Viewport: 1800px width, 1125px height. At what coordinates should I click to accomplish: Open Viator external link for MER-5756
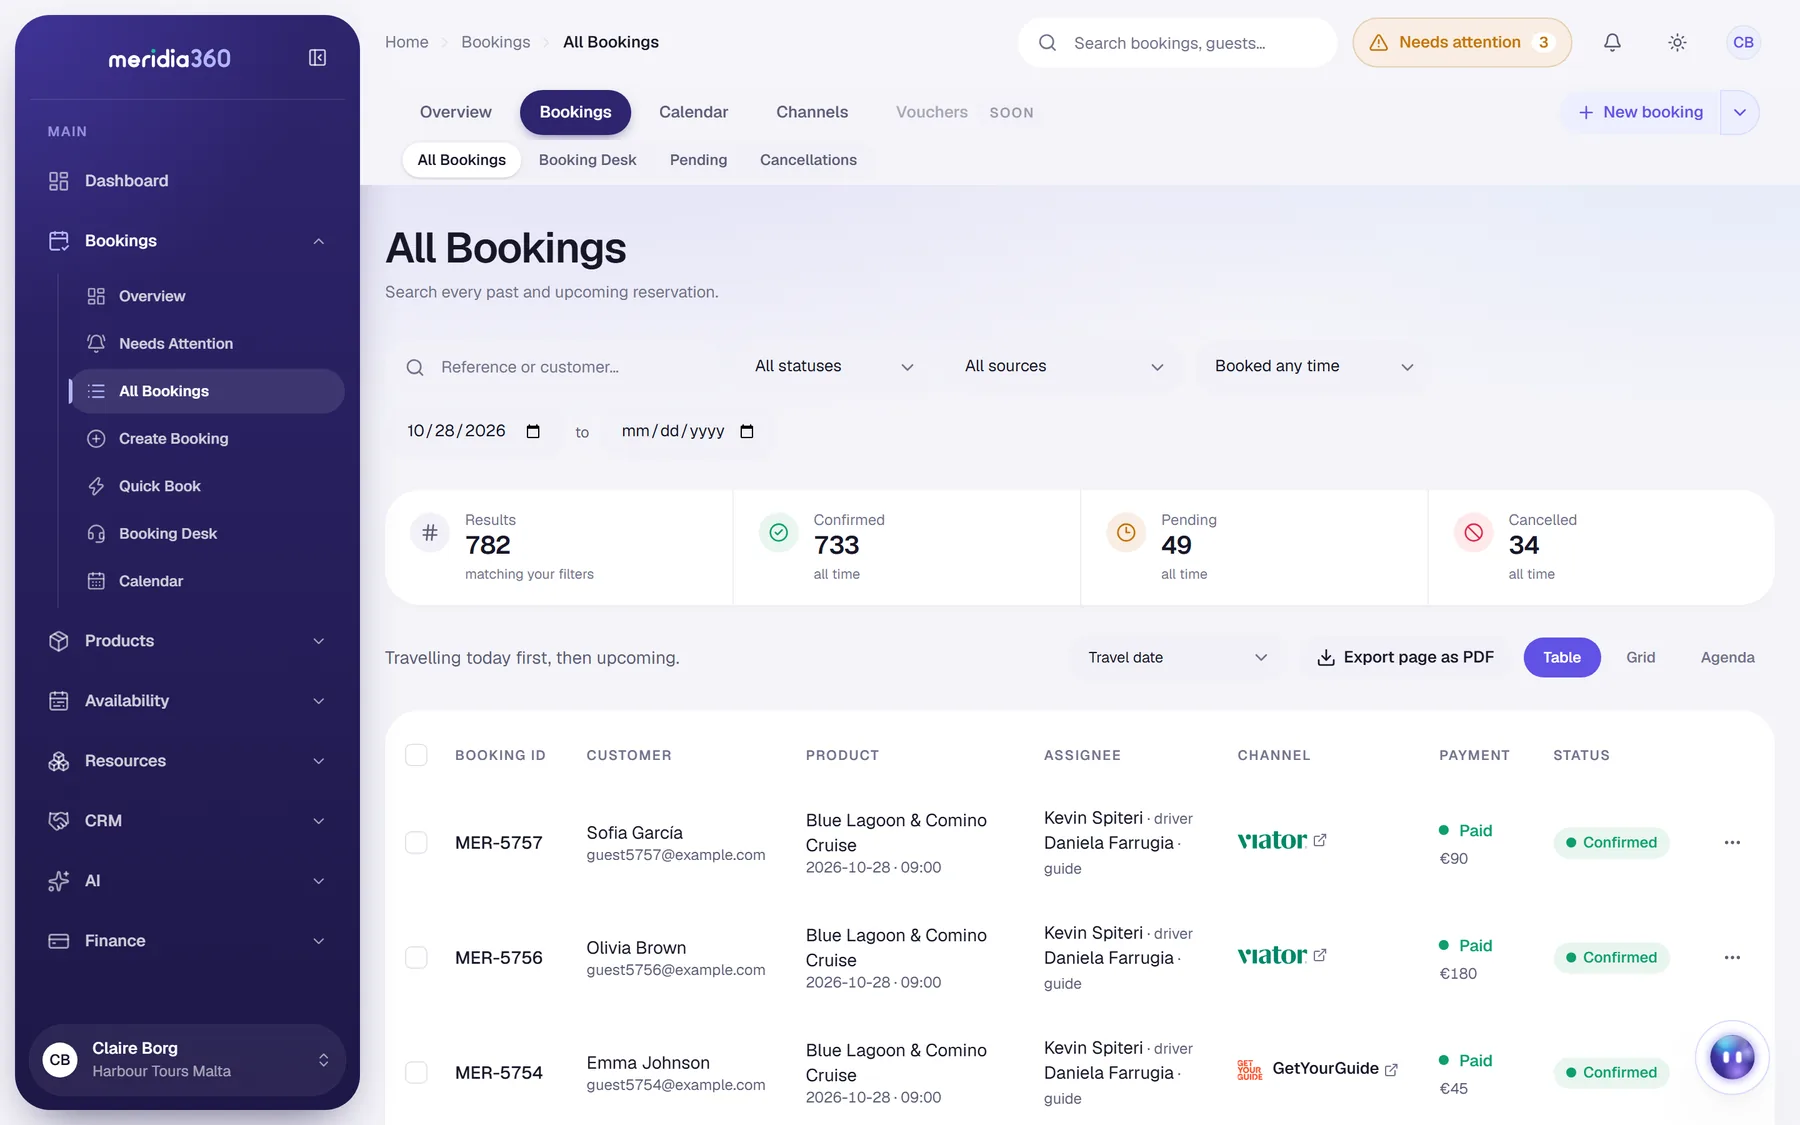[1320, 955]
